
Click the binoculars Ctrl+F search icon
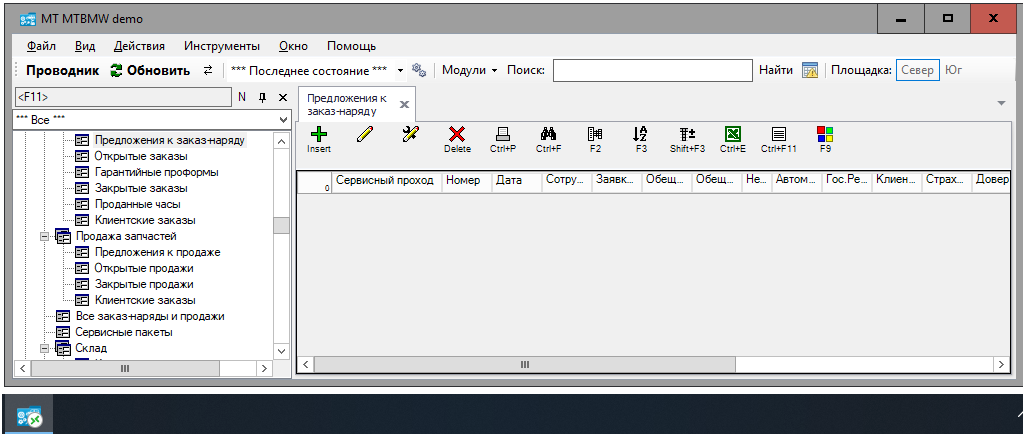[548, 135]
